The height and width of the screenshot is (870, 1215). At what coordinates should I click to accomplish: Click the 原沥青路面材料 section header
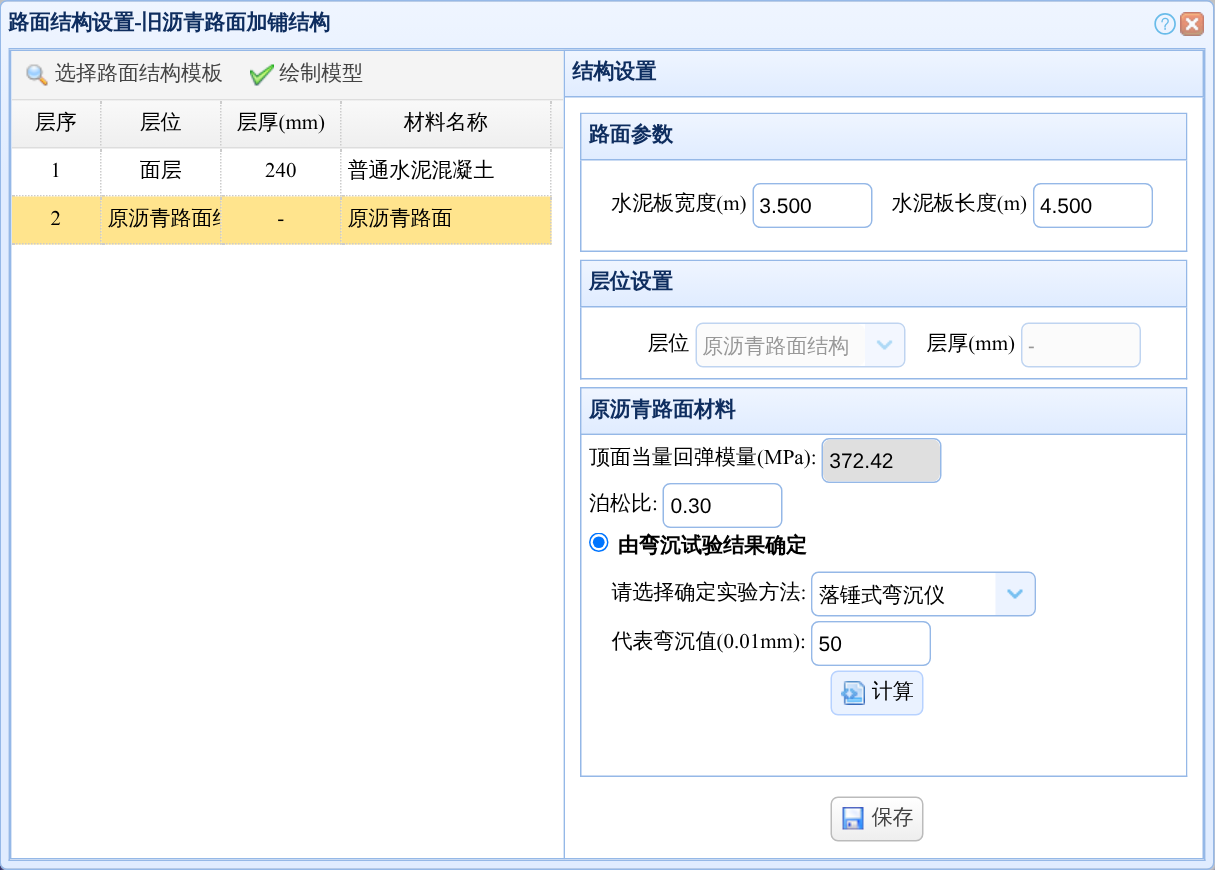(883, 410)
